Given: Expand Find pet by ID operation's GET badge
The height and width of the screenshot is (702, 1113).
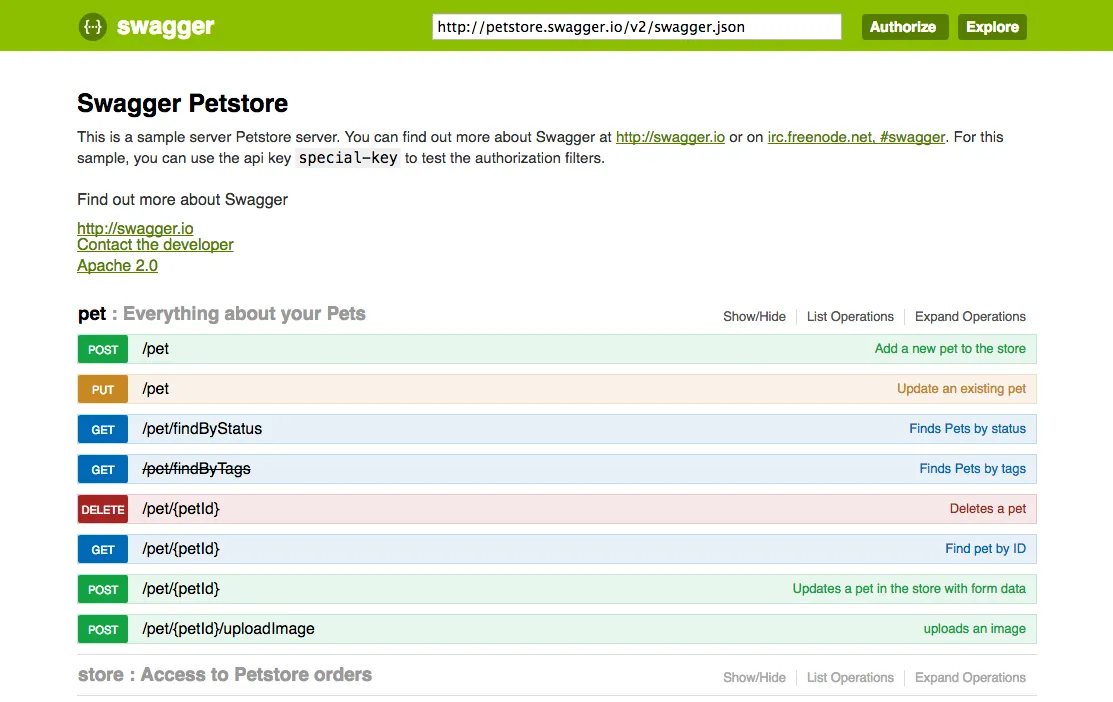Looking at the screenshot, I should click(x=103, y=549).
